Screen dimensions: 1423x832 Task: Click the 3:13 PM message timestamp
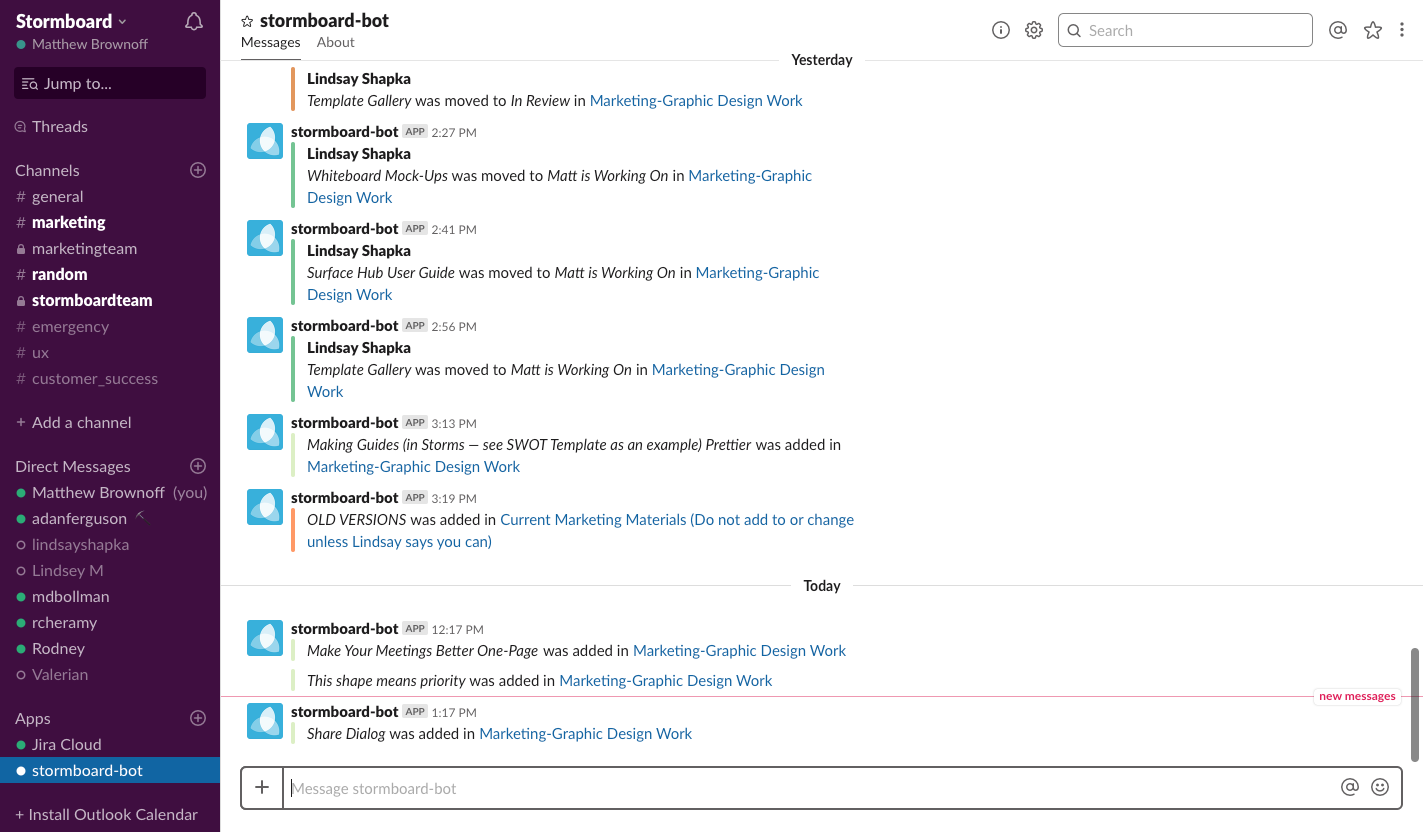click(454, 423)
